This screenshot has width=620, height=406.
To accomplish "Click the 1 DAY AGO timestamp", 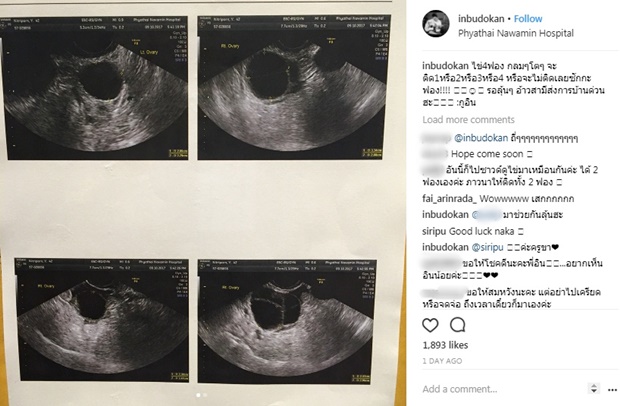I will click(442, 361).
